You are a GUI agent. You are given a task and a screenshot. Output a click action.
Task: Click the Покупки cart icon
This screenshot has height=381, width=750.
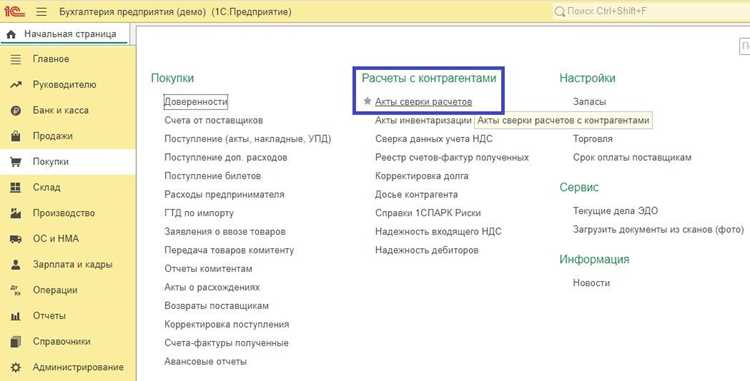[16, 162]
